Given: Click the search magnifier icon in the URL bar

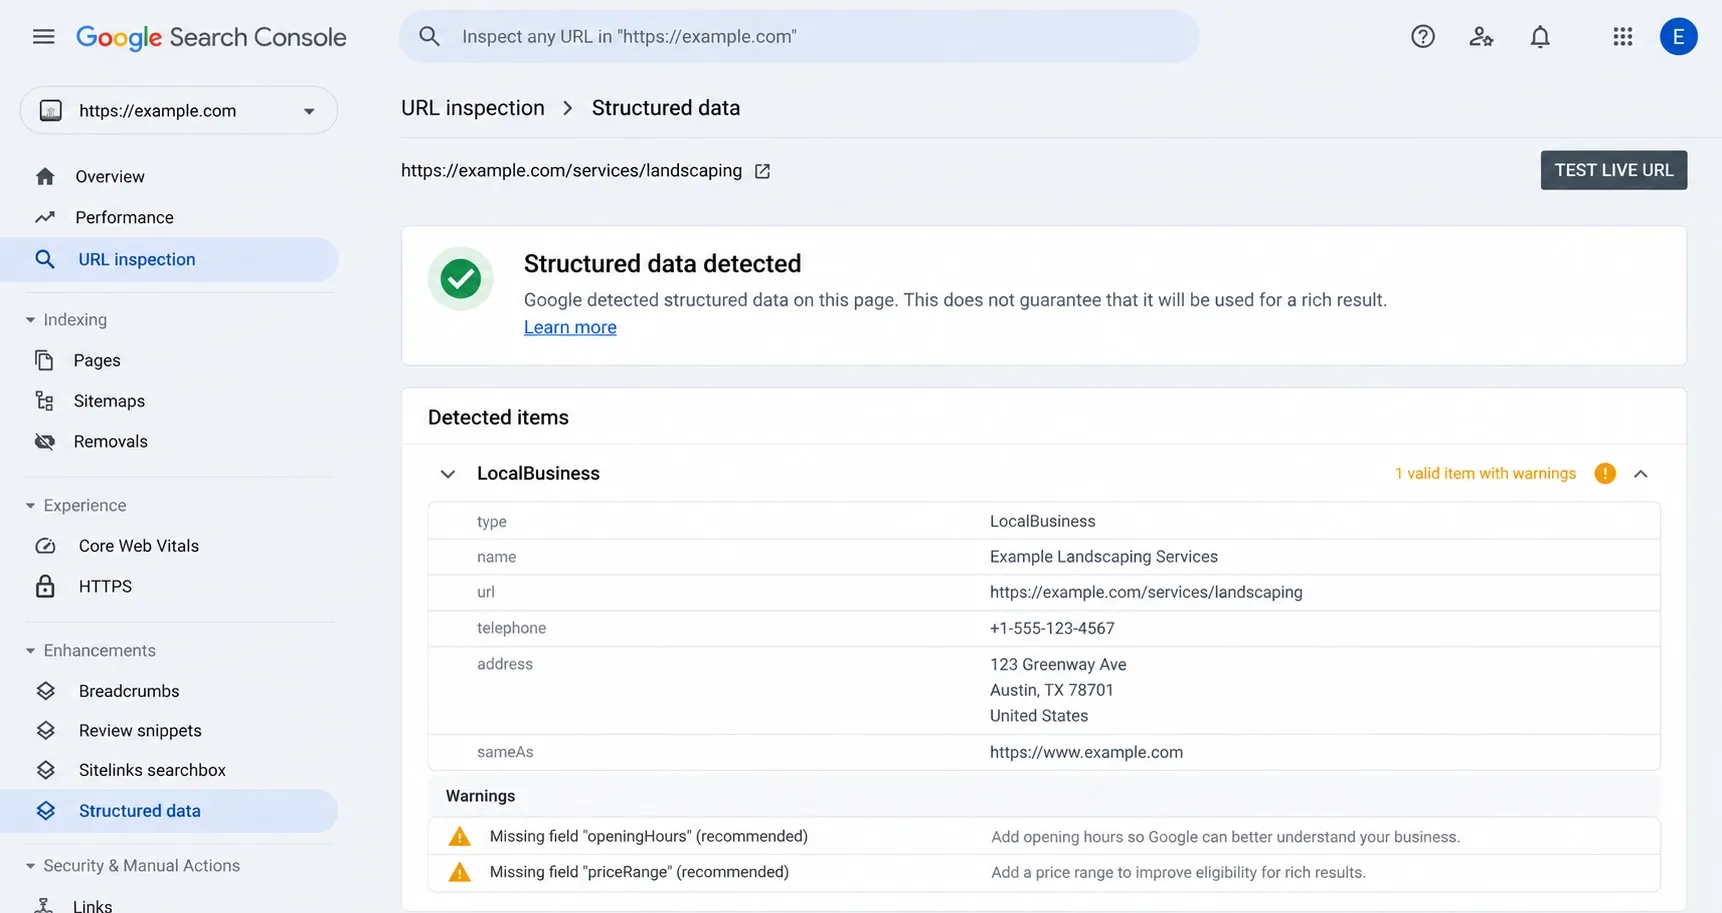Looking at the screenshot, I should (429, 37).
